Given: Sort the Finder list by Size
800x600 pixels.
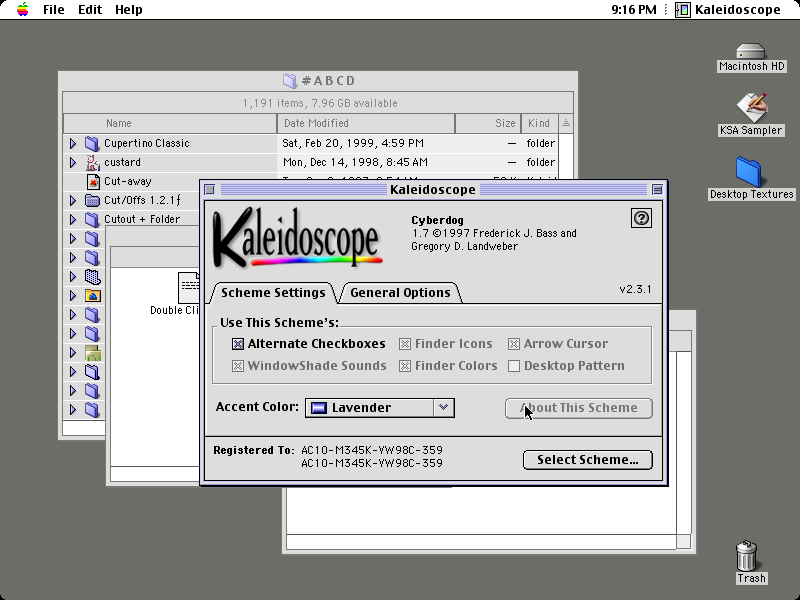Looking at the screenshot, I should [x=488, y=123].
